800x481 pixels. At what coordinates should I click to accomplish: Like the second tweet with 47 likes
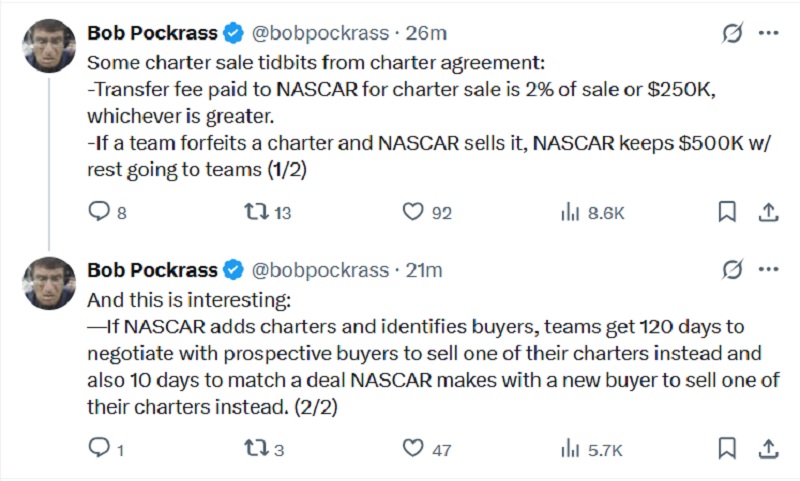[x=414, y=450]
